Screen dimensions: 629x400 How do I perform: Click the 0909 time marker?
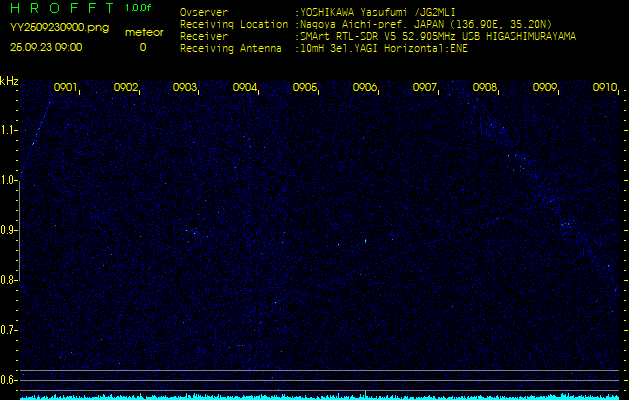544,87
